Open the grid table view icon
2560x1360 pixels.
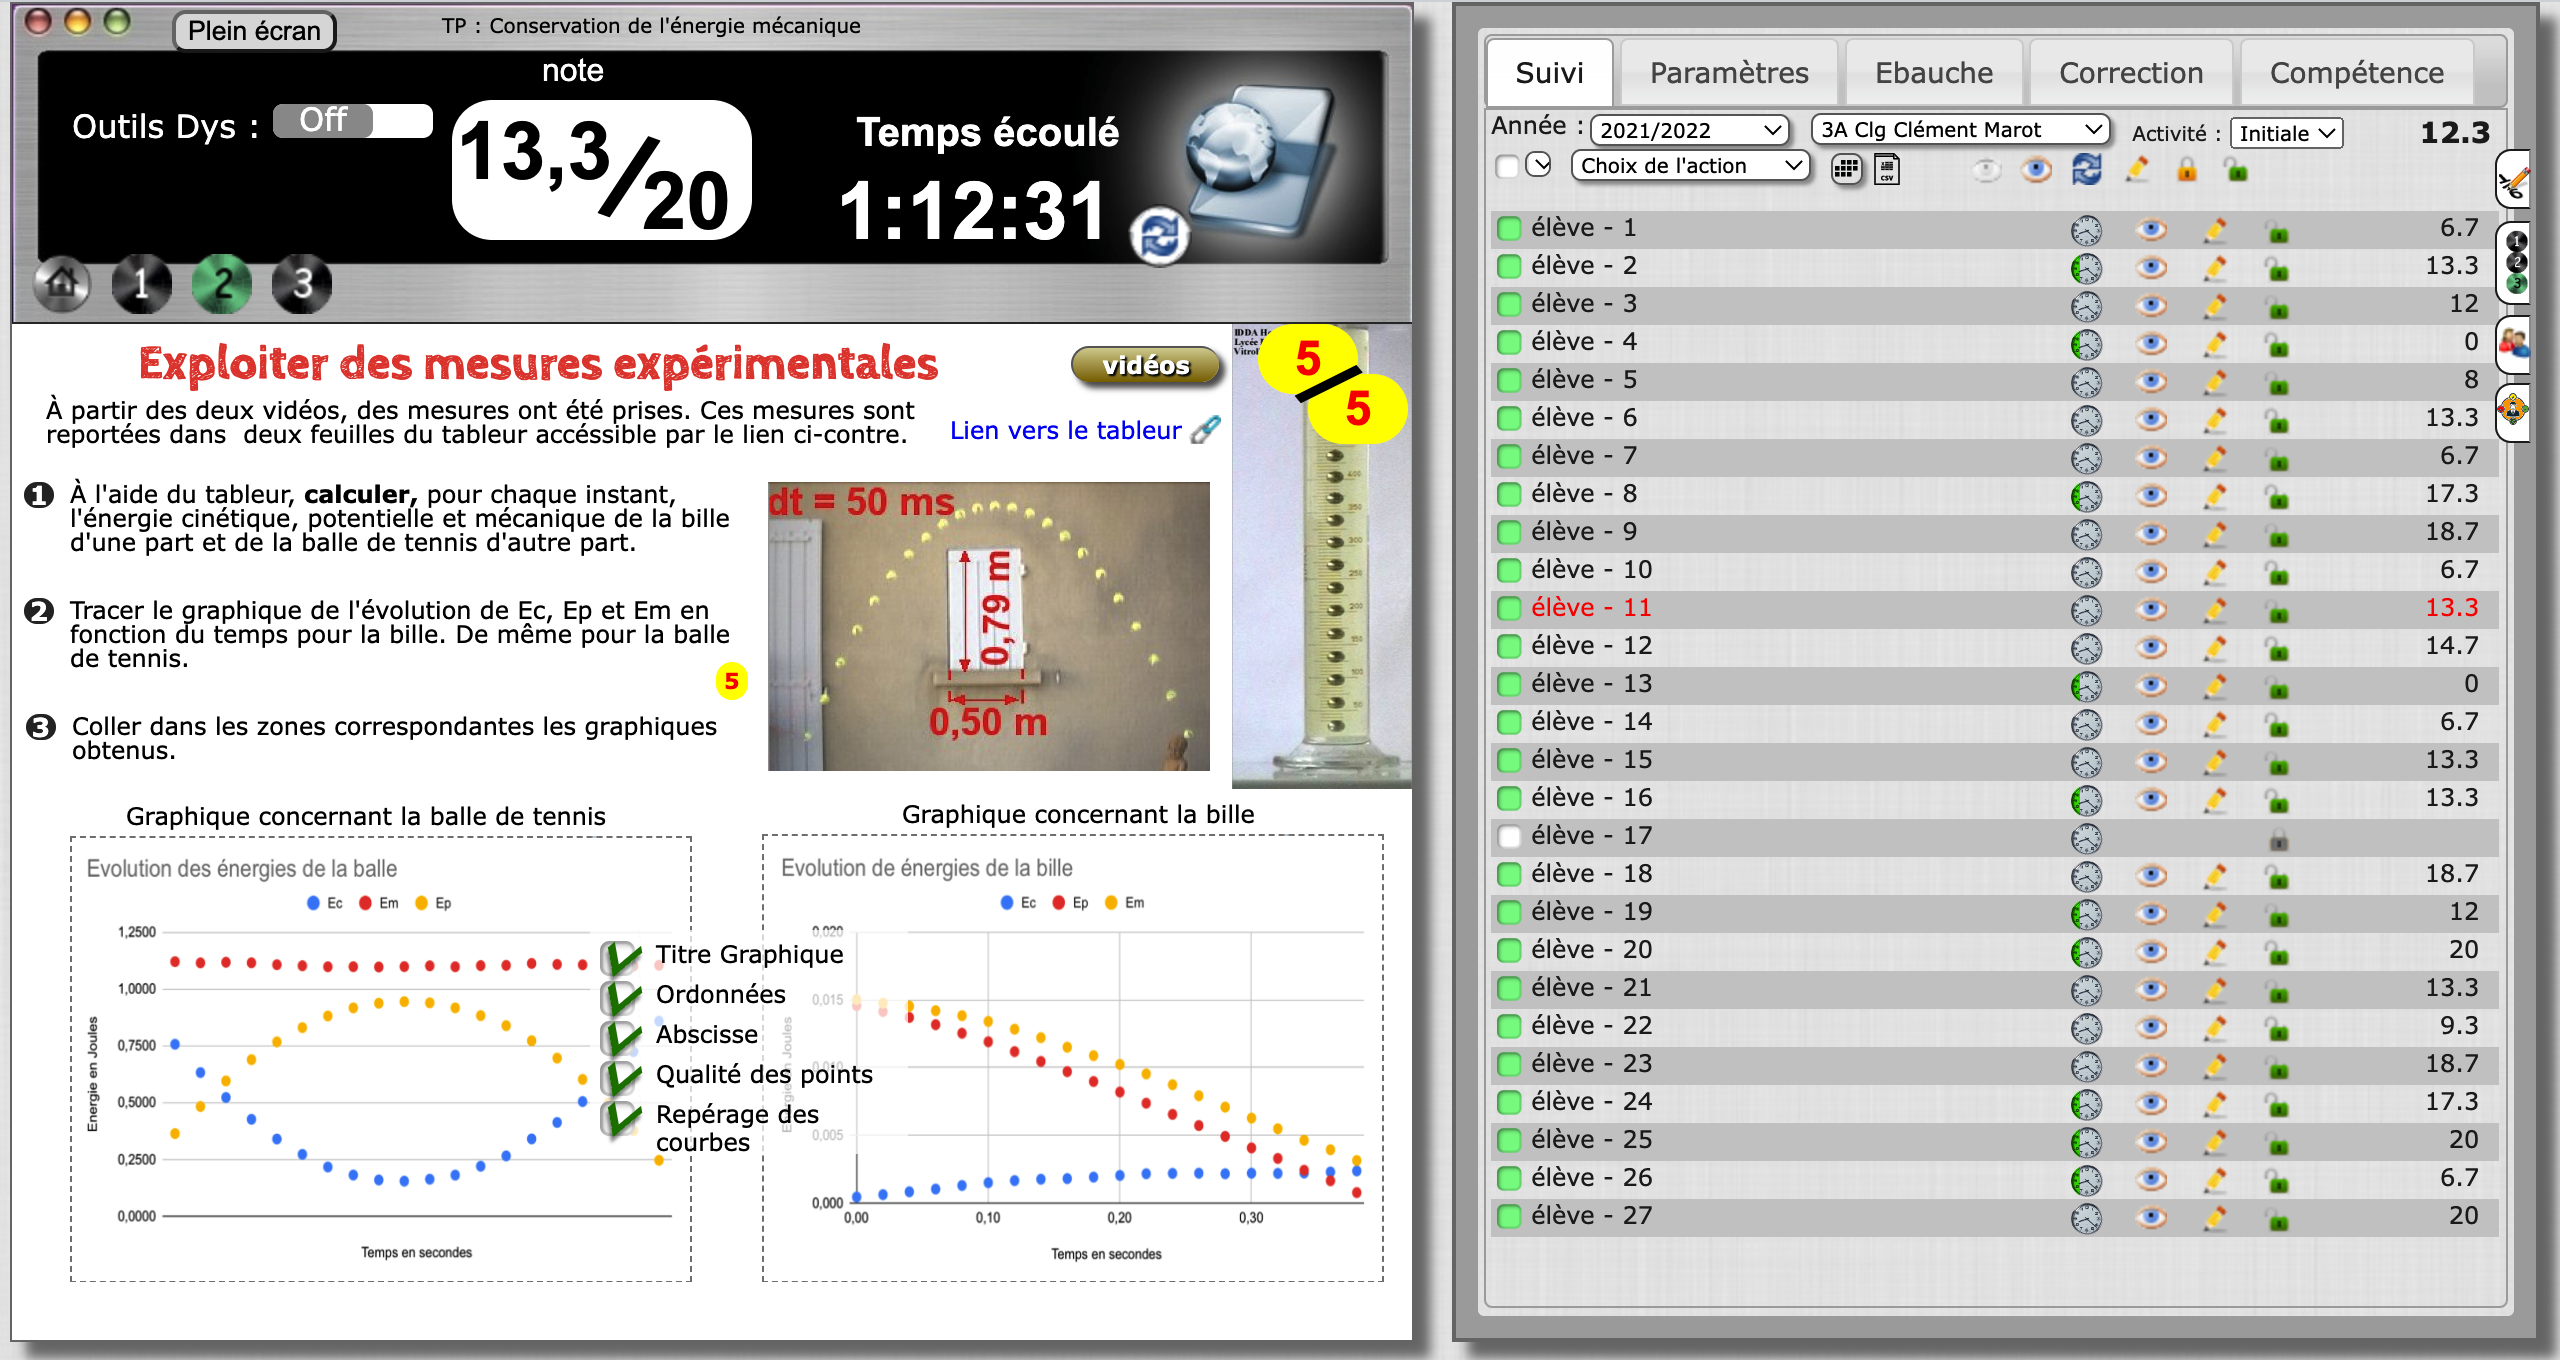1846,169
